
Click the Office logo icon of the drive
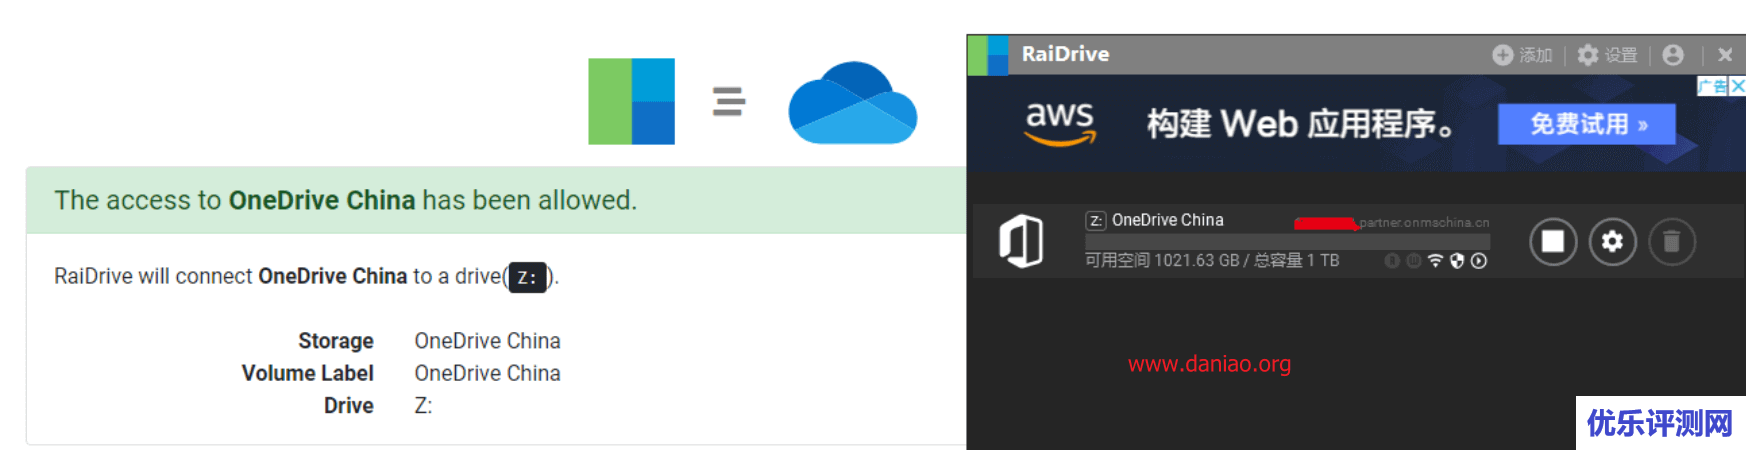point(1021,241)
